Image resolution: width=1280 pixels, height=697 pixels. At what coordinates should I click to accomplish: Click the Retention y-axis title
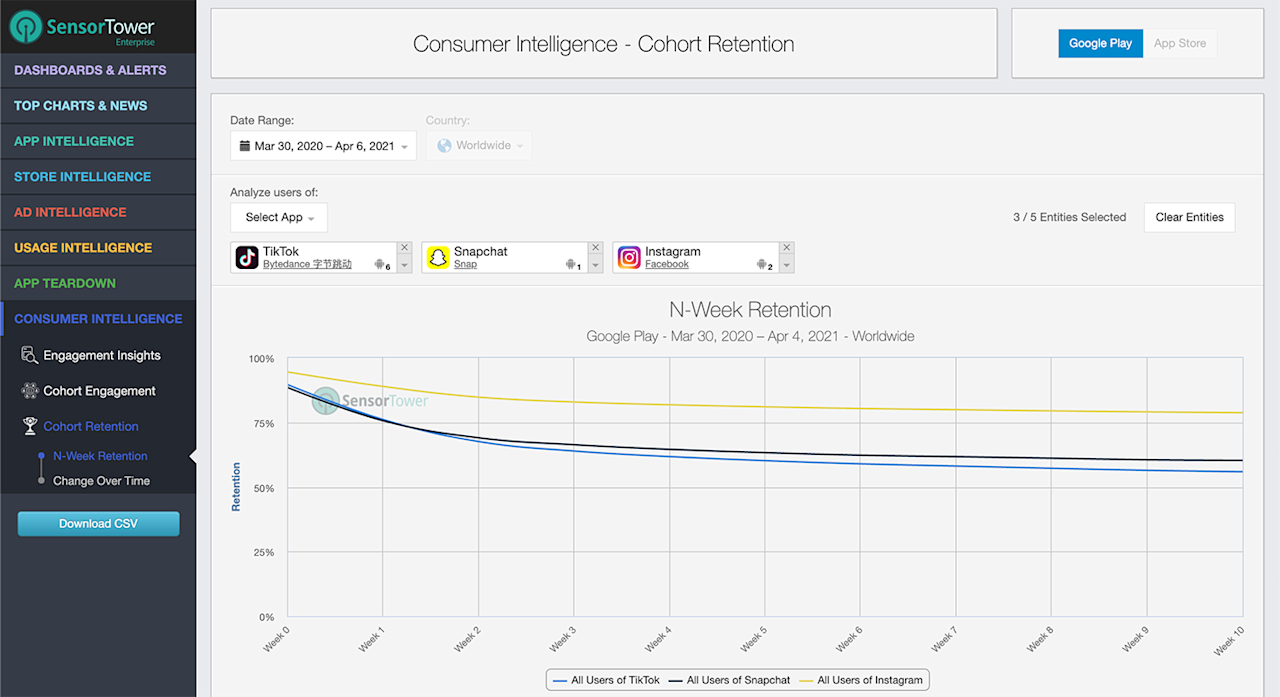(236, 487)
